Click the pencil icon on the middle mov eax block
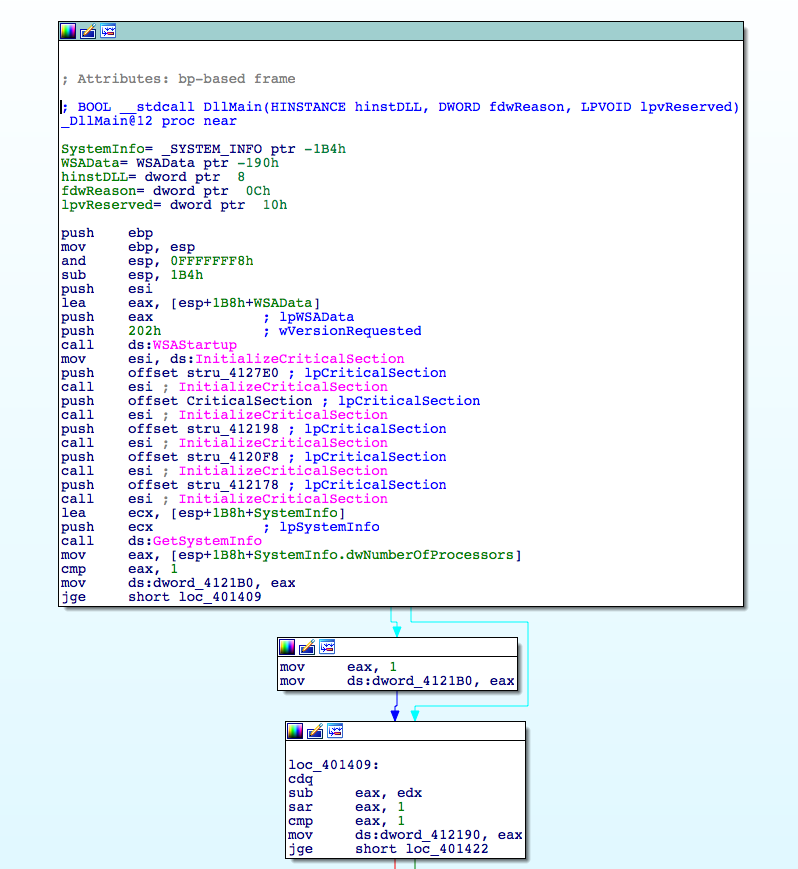The image size is (798, 869). click(308, 647)
